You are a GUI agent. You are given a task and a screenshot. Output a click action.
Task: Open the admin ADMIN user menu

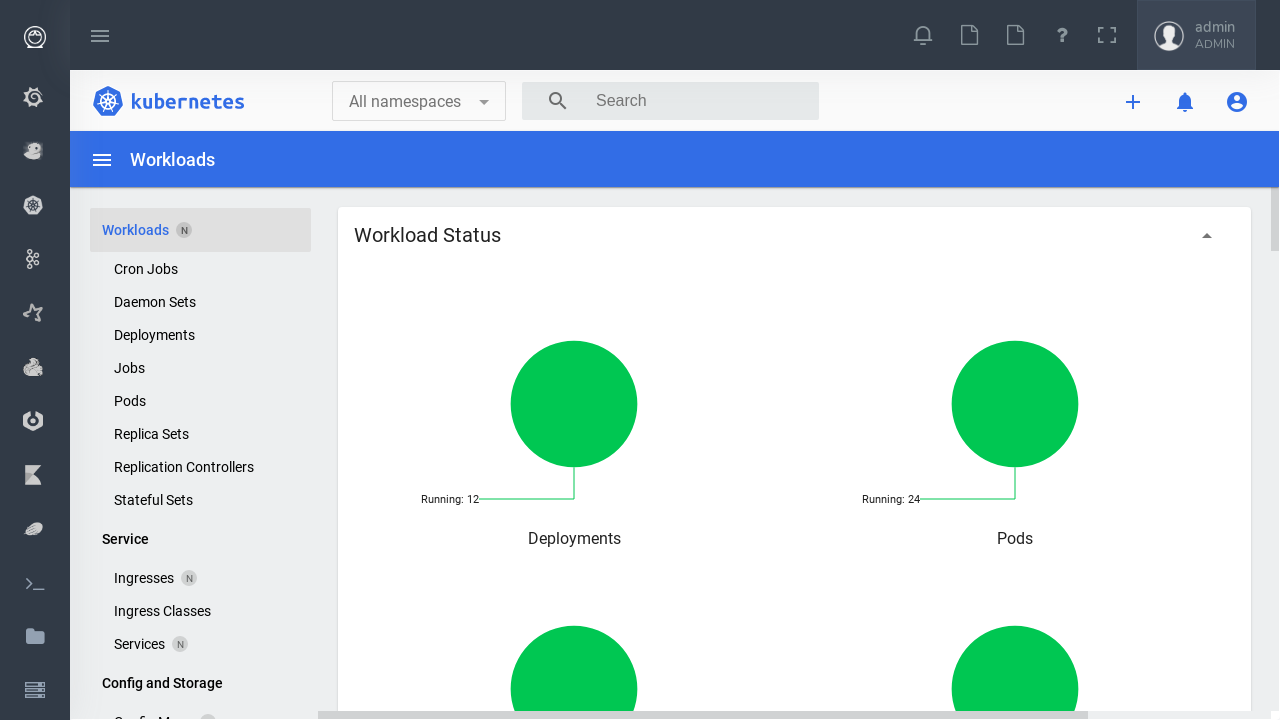(x=1196, y=35)
